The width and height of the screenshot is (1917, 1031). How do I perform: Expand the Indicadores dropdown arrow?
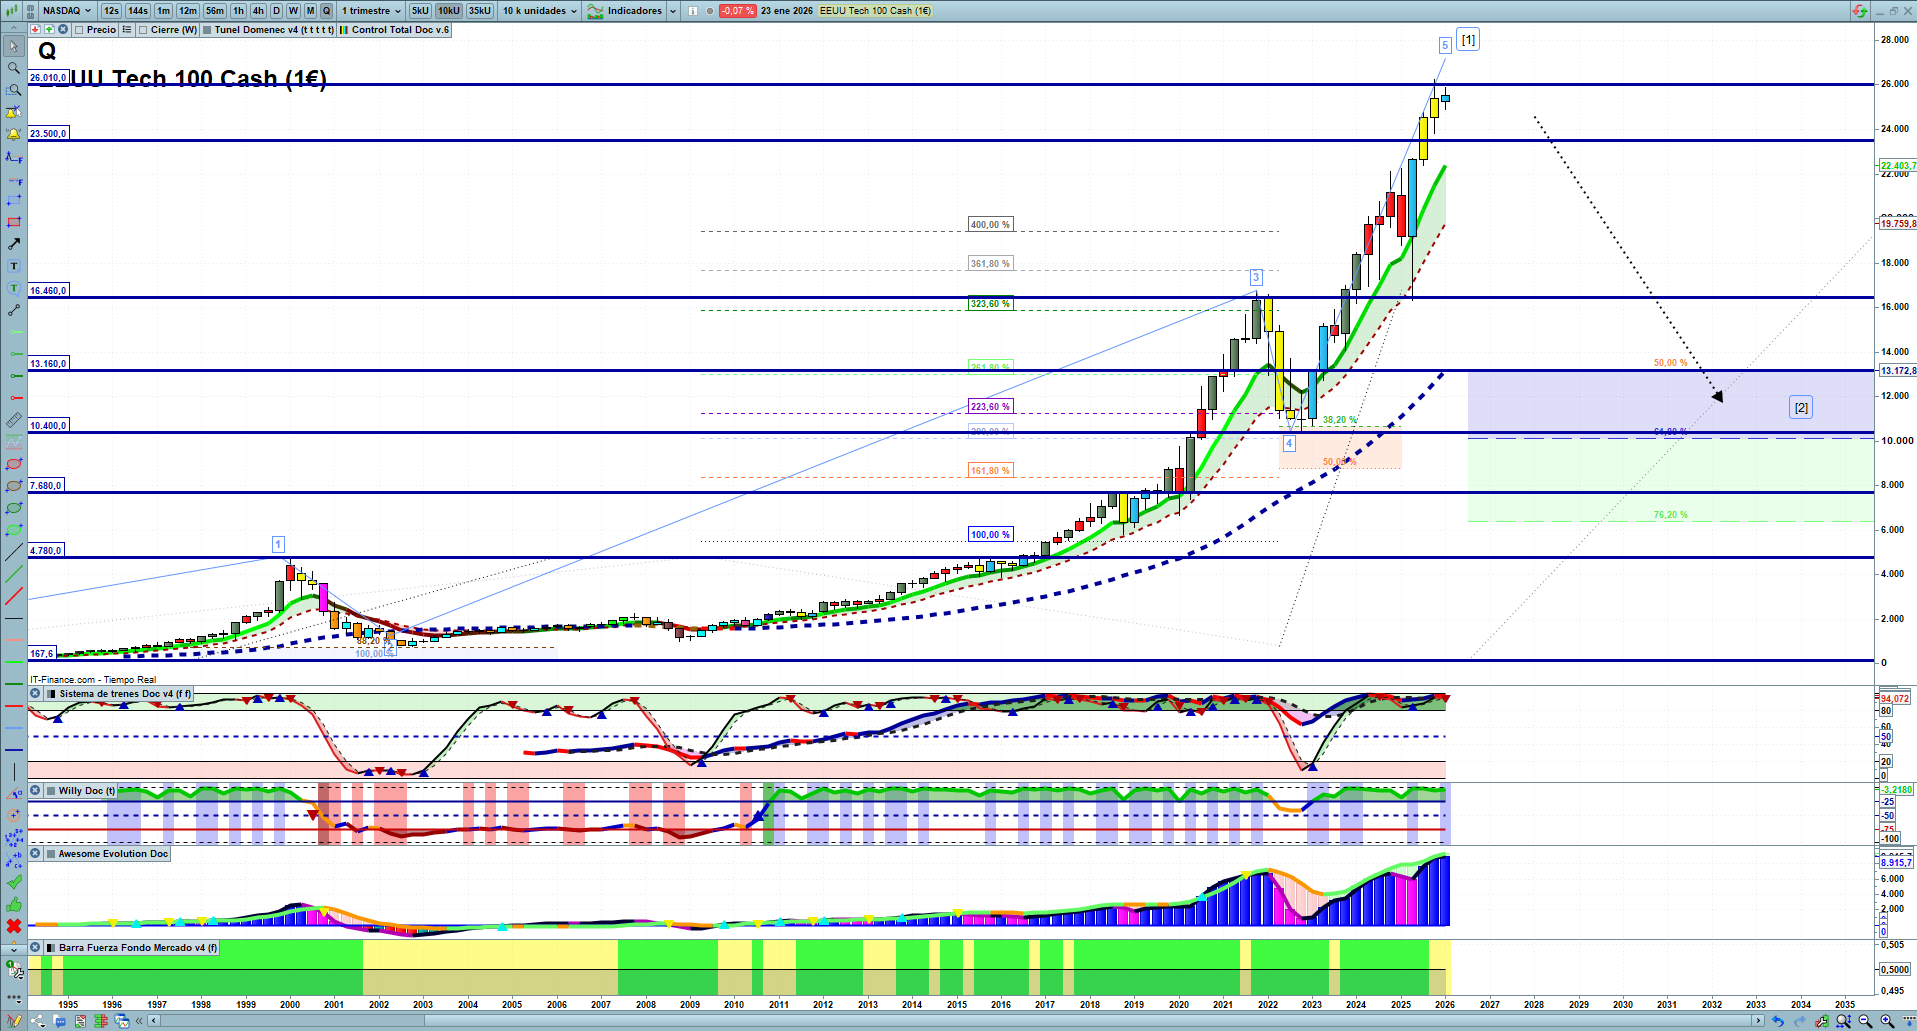(x=673, y=11)
